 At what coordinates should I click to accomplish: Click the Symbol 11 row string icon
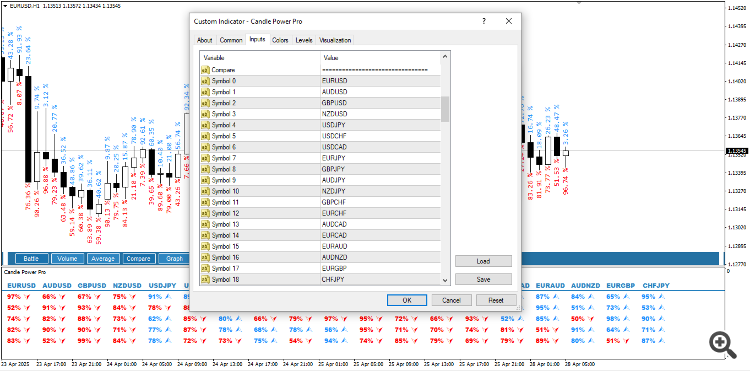point(205,202)
